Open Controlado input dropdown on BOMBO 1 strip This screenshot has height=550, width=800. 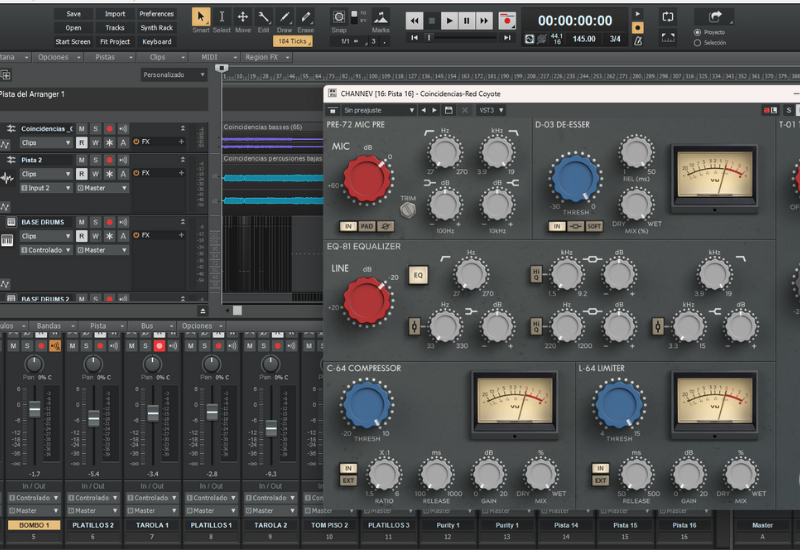pos(34,497)
